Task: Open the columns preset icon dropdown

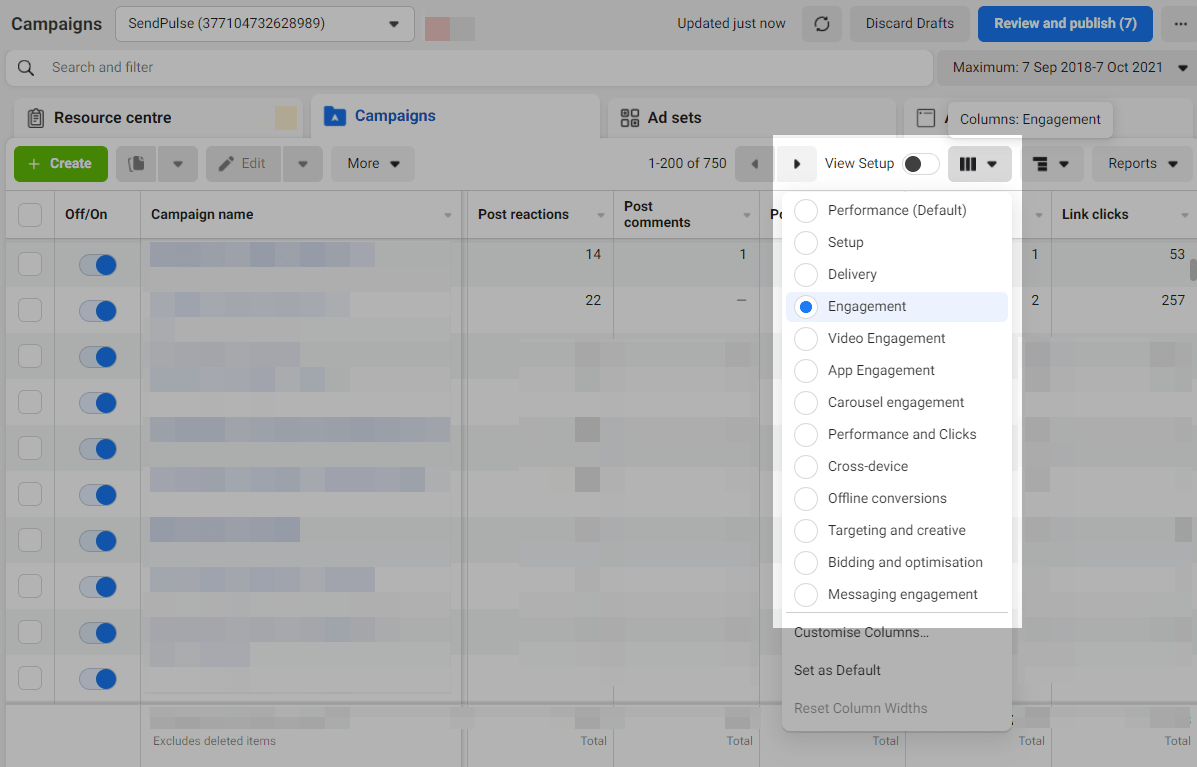Action: (979, 164)
